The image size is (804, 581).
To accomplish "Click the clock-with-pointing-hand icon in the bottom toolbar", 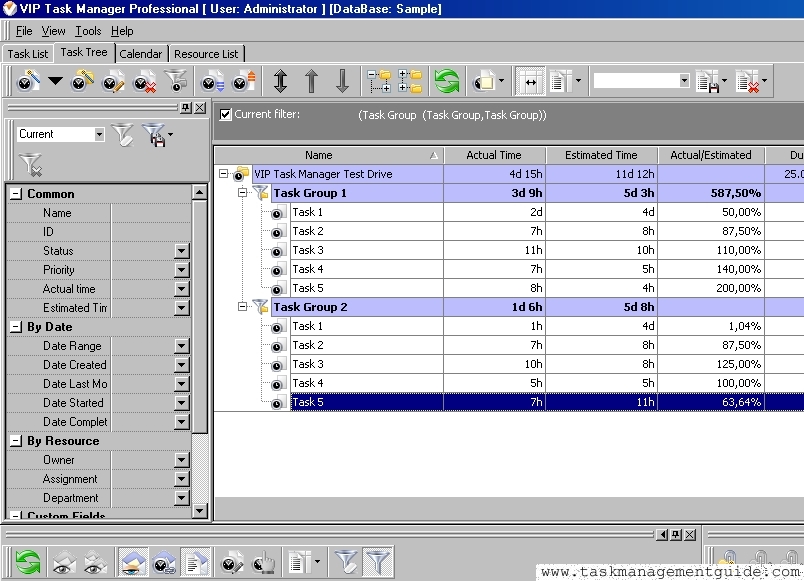I will click(263, 562).
